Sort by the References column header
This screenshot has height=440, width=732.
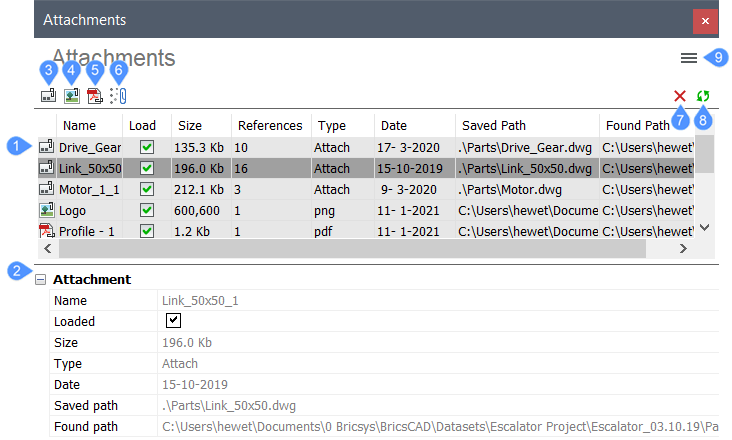pos(270,126)
